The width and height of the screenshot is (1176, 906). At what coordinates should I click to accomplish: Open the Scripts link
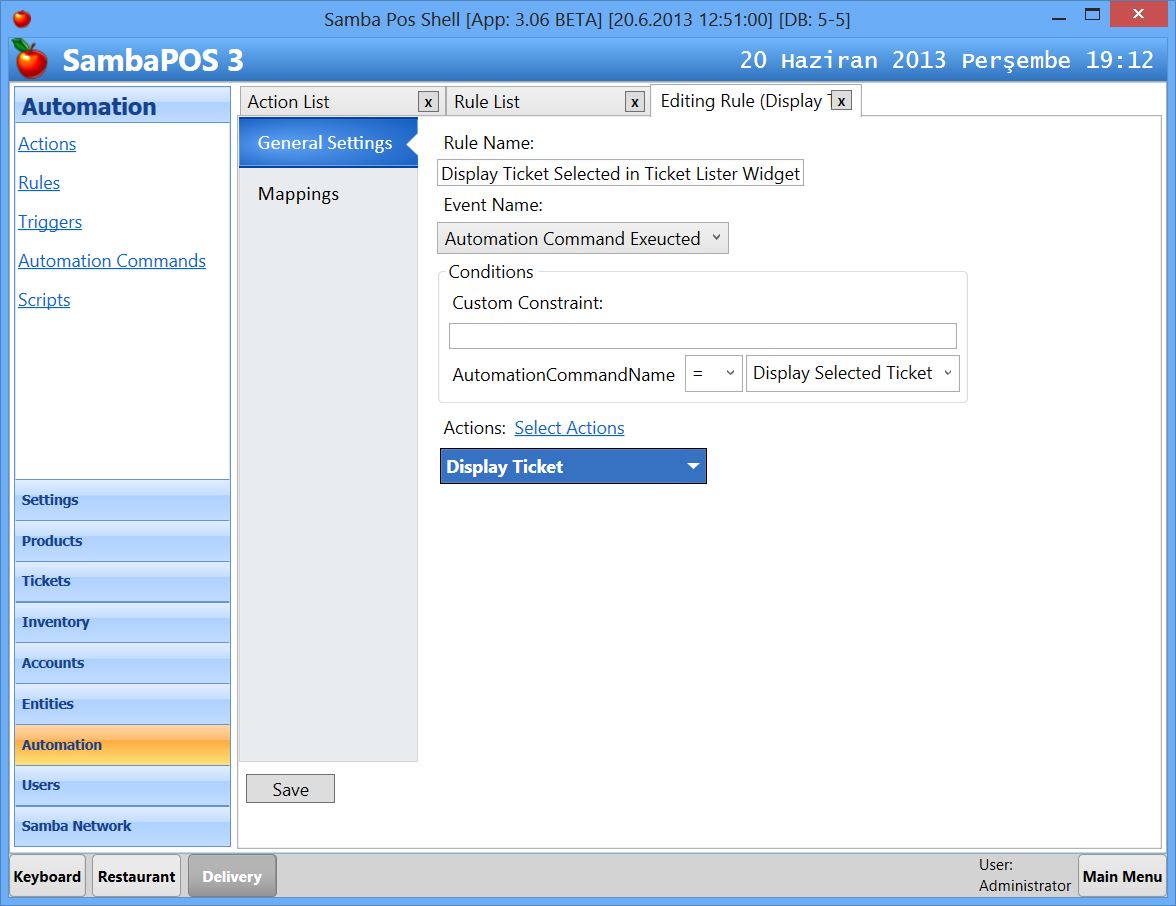(44, 299)
